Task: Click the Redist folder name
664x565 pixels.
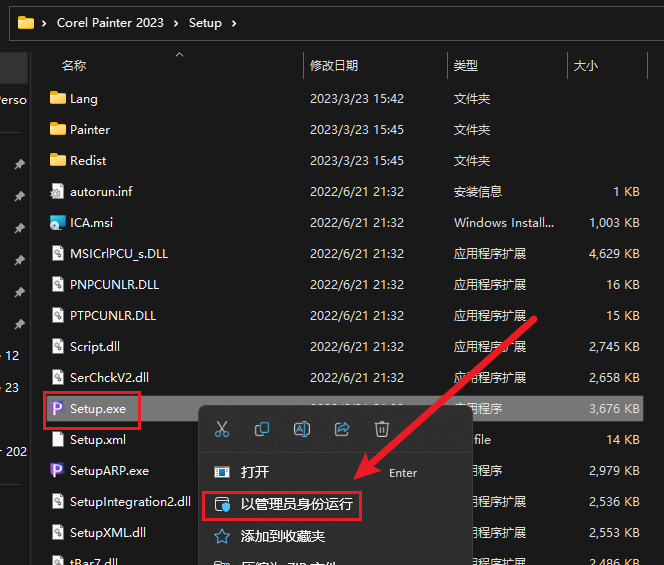Action: coord(88,161)
